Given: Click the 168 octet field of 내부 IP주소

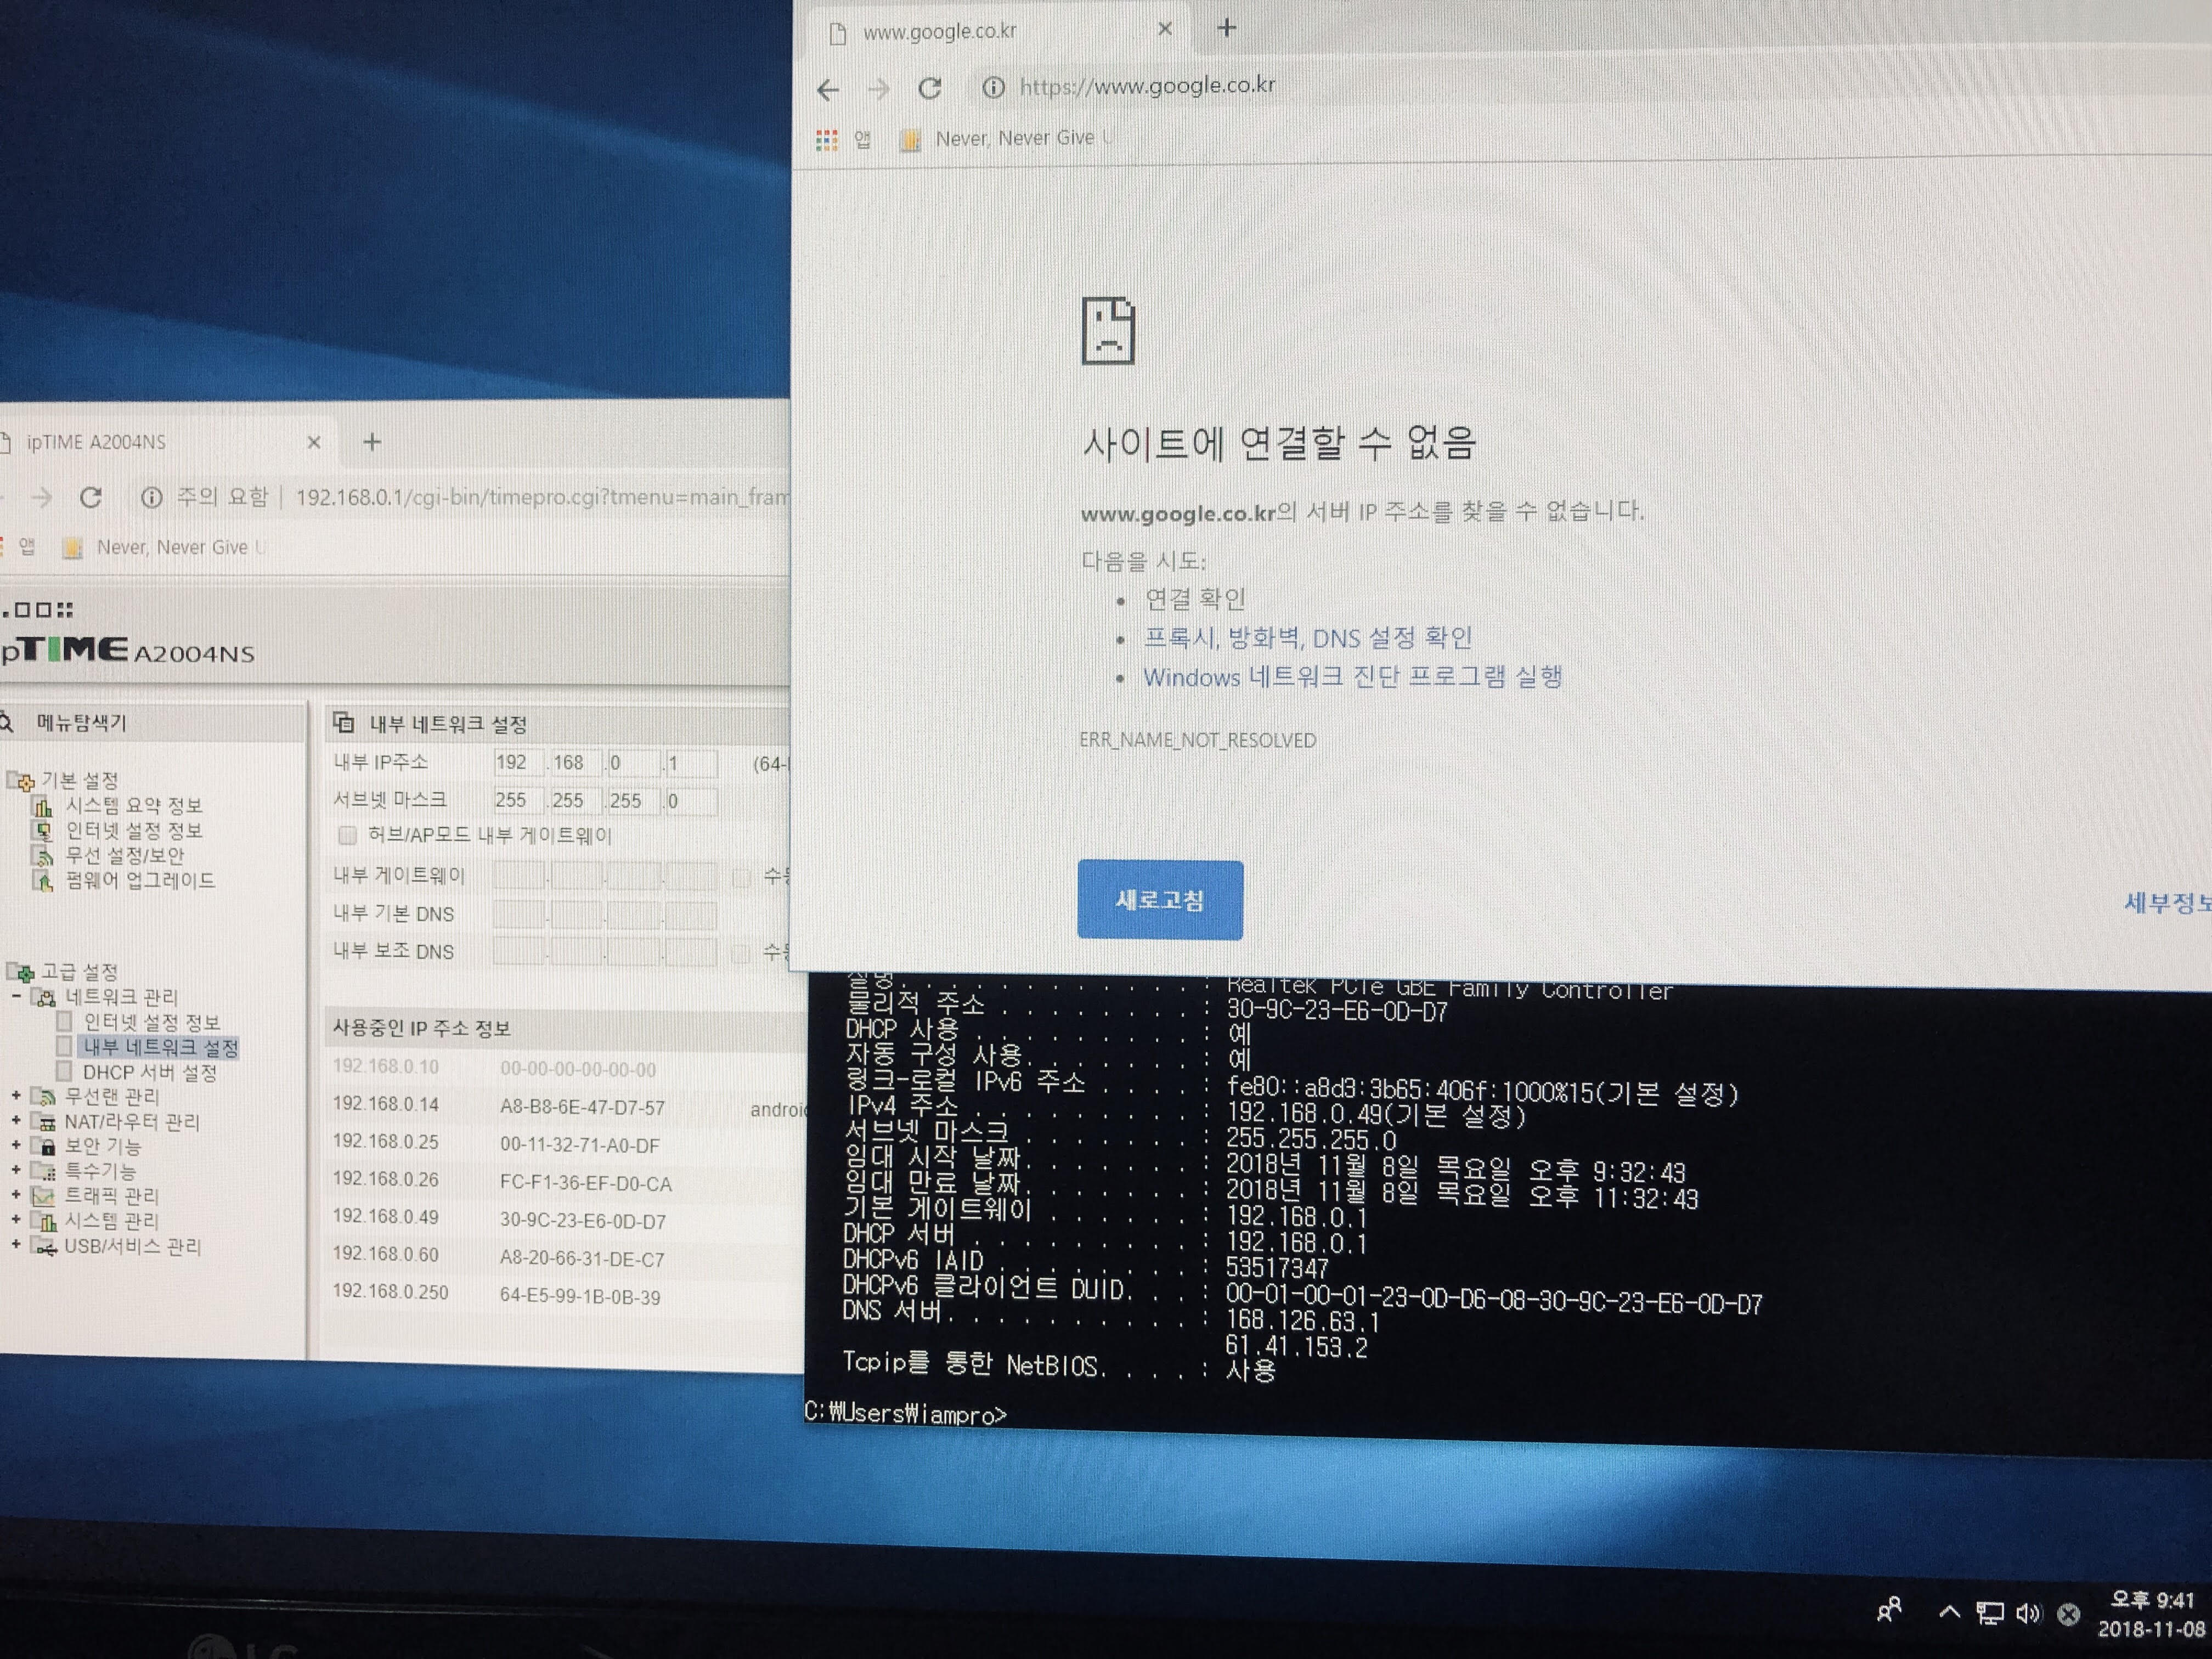Looking at the screenshot, I should (577, 763).
